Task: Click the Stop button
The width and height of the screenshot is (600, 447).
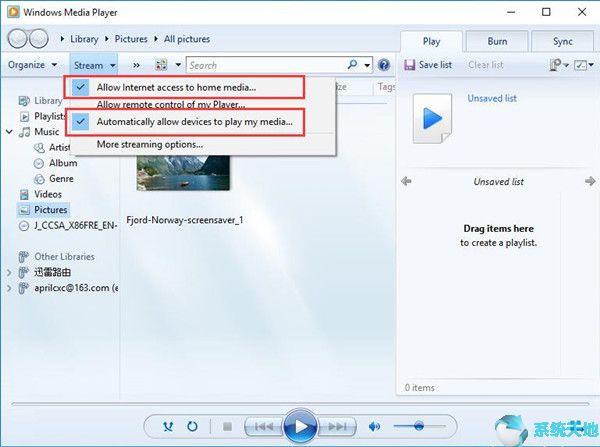Action: tap(227, 426)
